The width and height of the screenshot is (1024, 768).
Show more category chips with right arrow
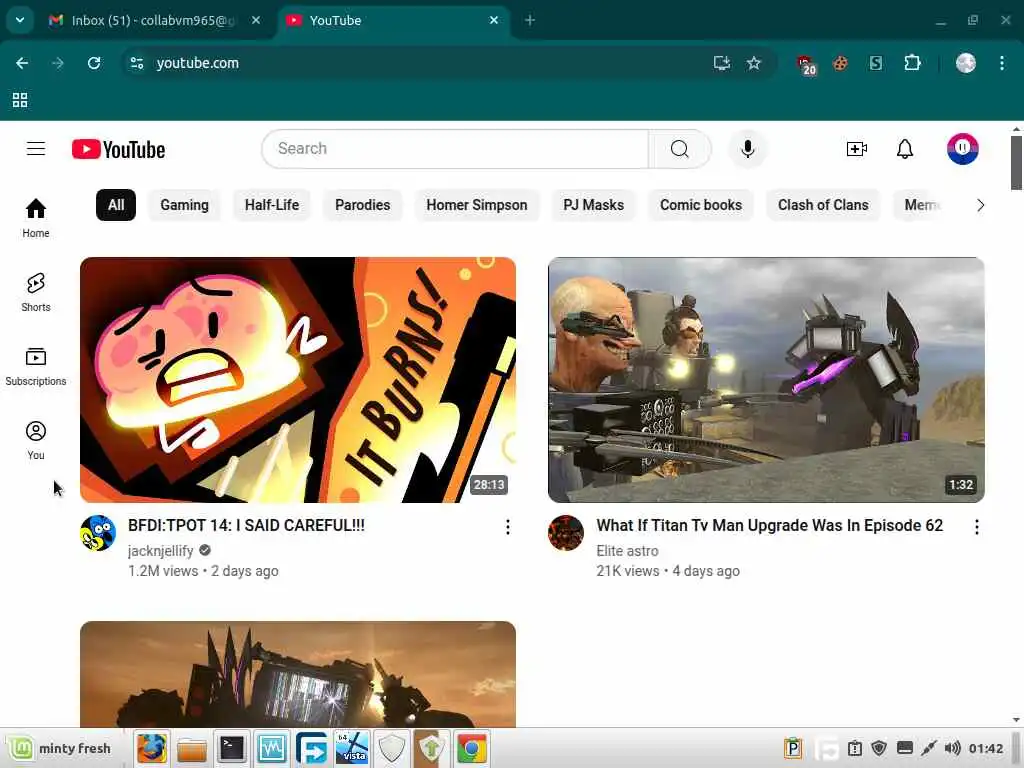980,205
